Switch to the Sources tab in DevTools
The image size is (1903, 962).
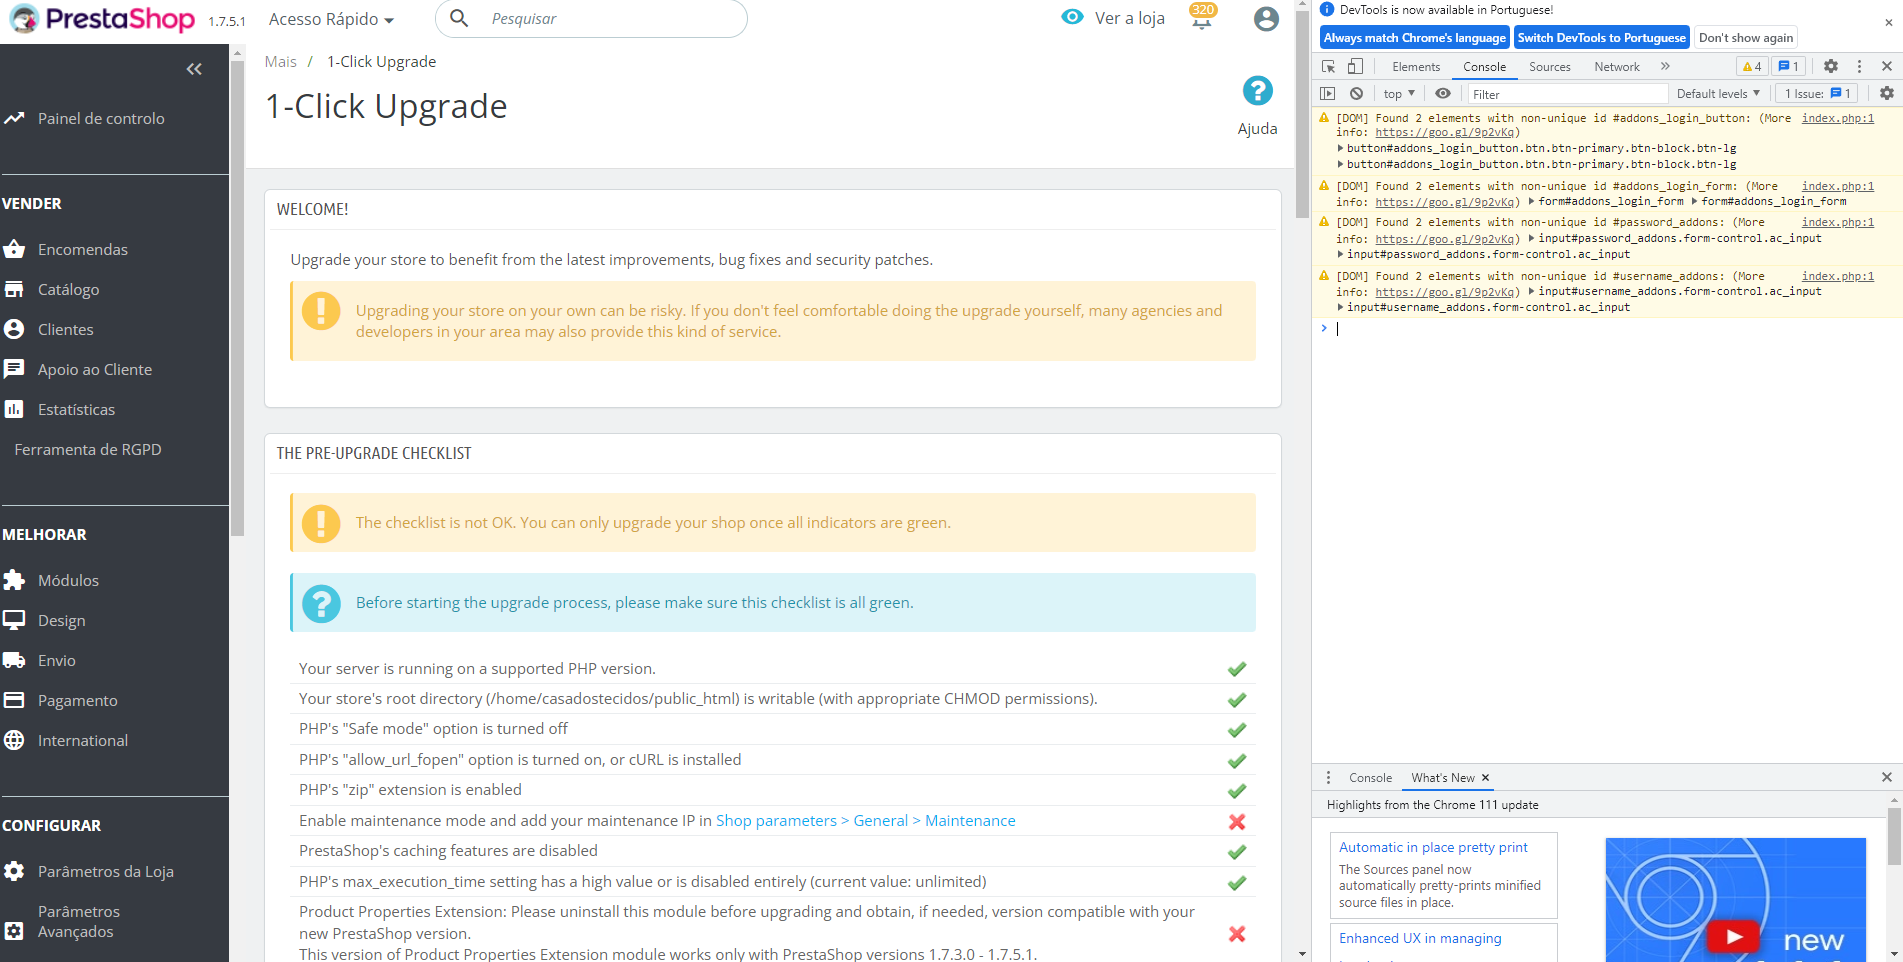point(1549,66)
